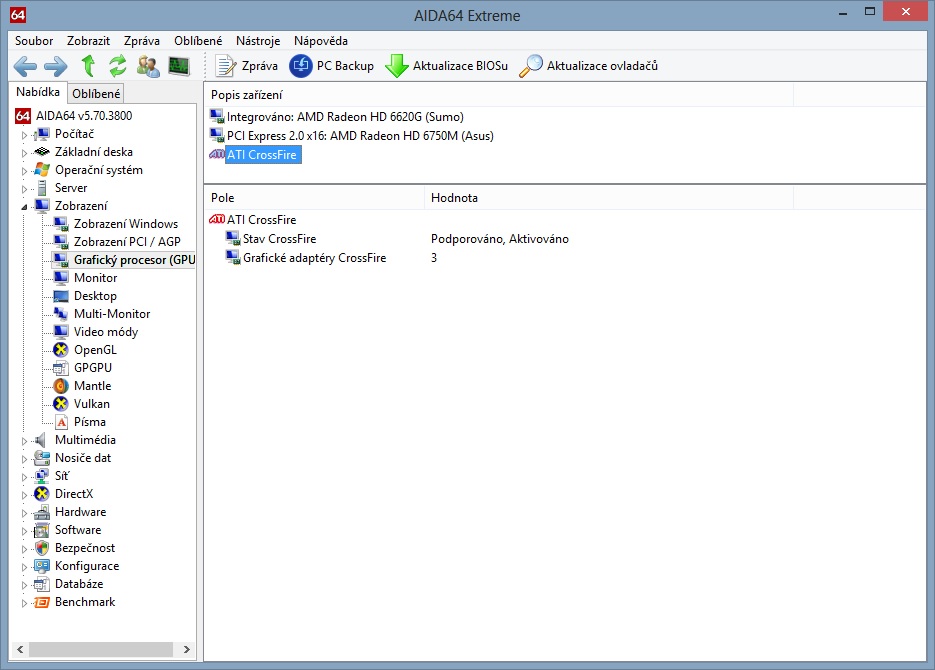Expand the DirectX tree node
The width and height of the screenshot is (935, 670).
point(24,495)
